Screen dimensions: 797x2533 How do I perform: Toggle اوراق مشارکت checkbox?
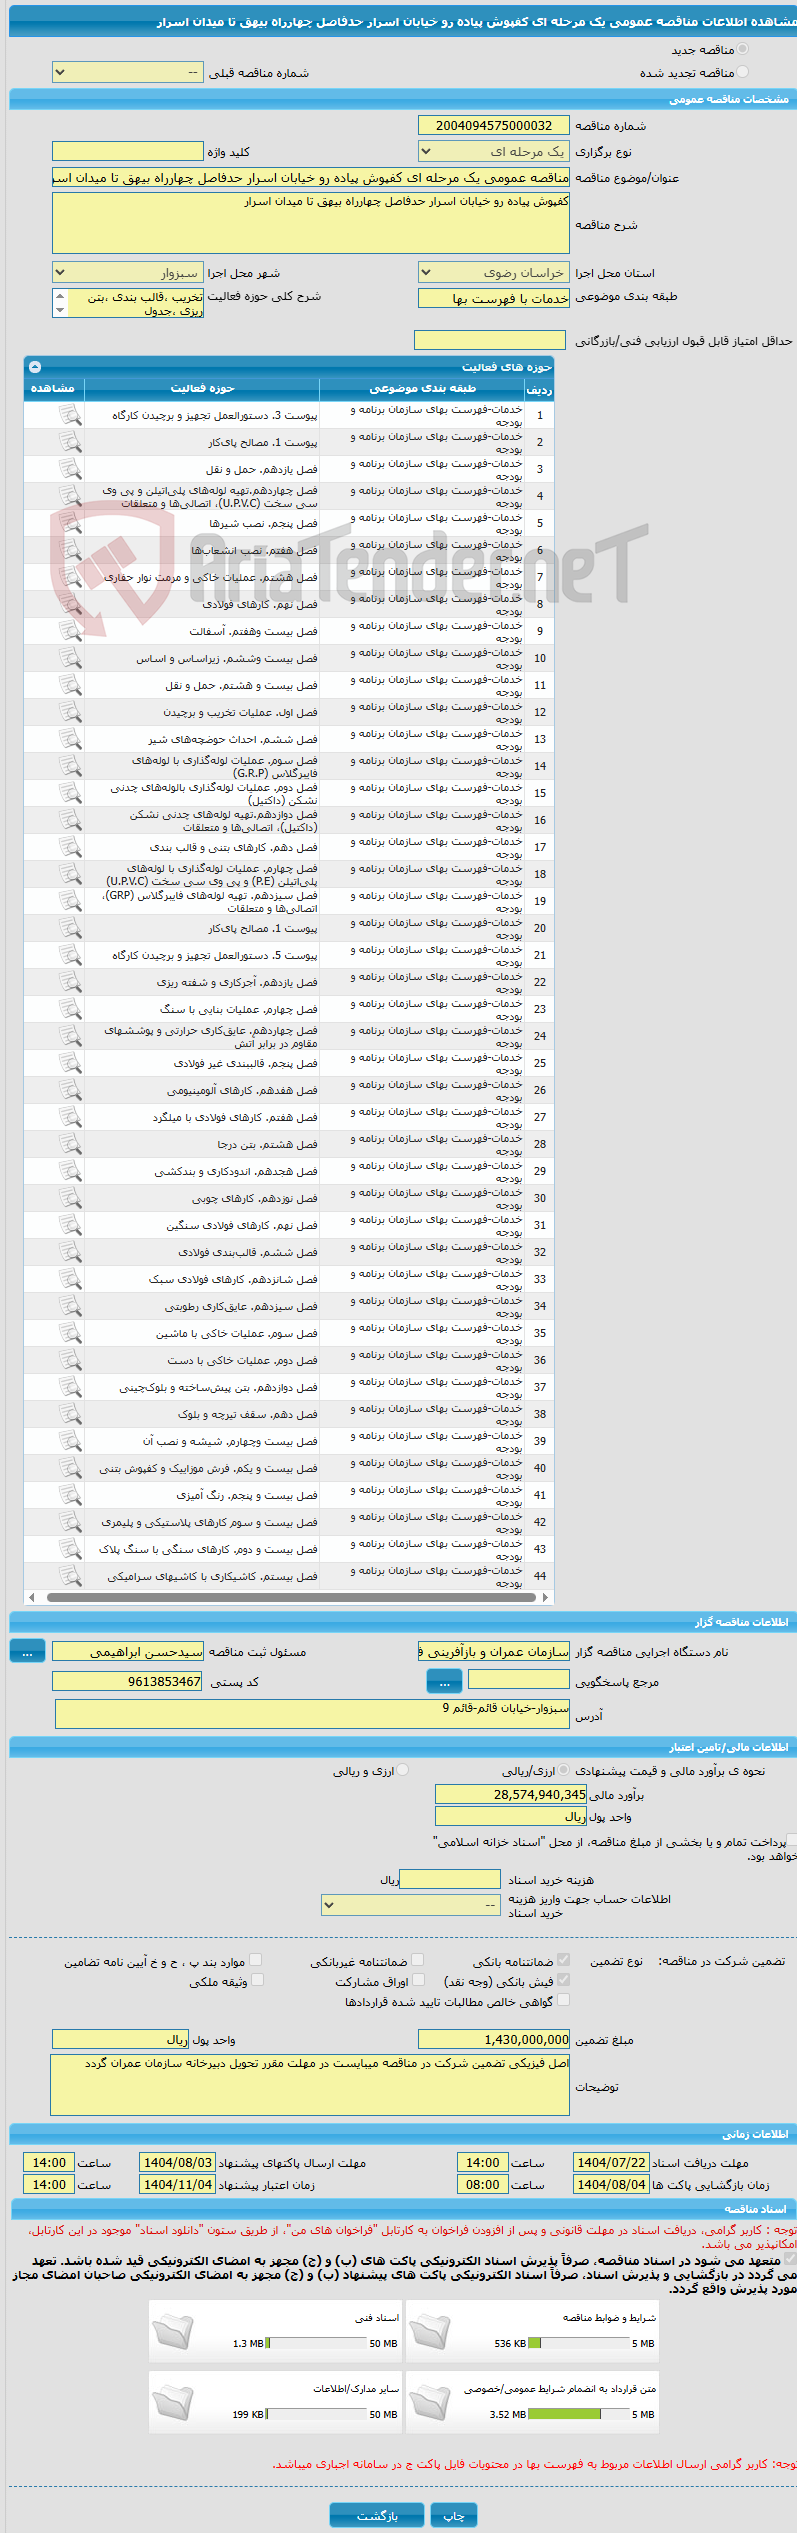(x=419, y=1980)
